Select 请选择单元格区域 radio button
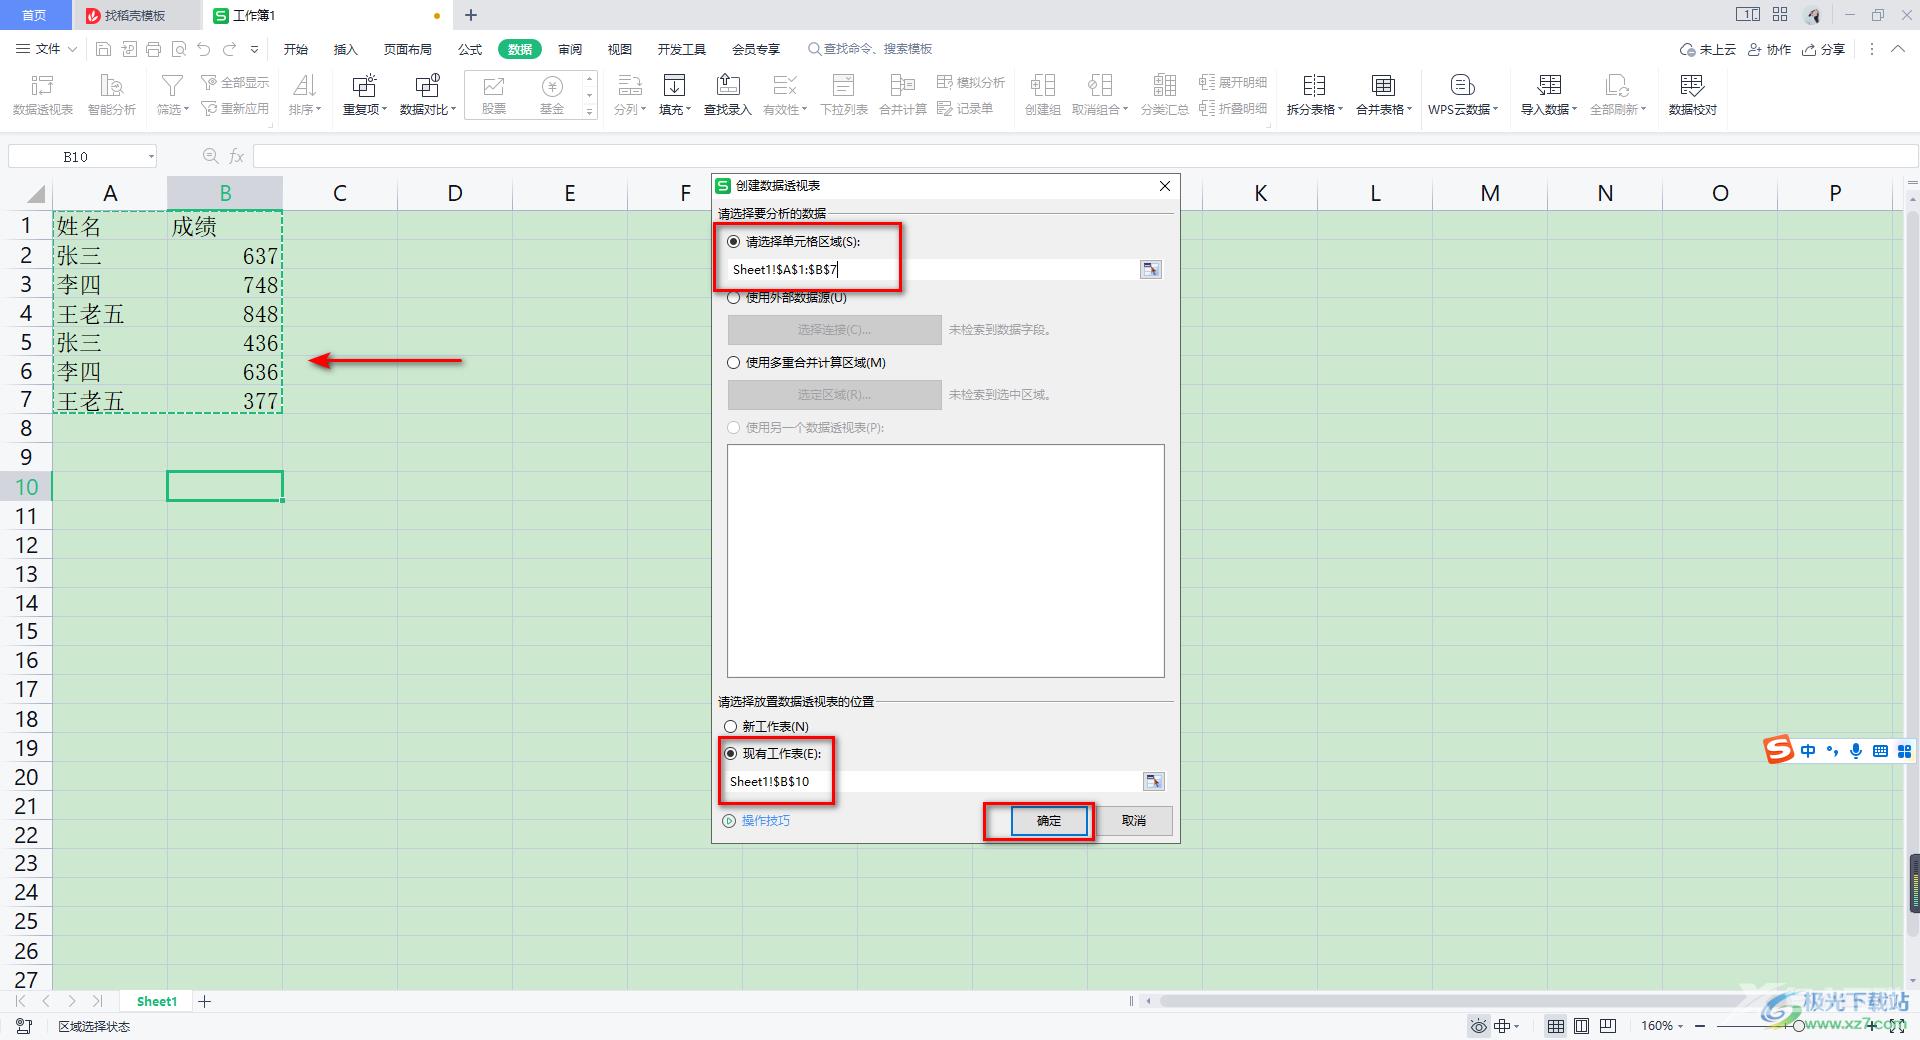 point(734,241)
